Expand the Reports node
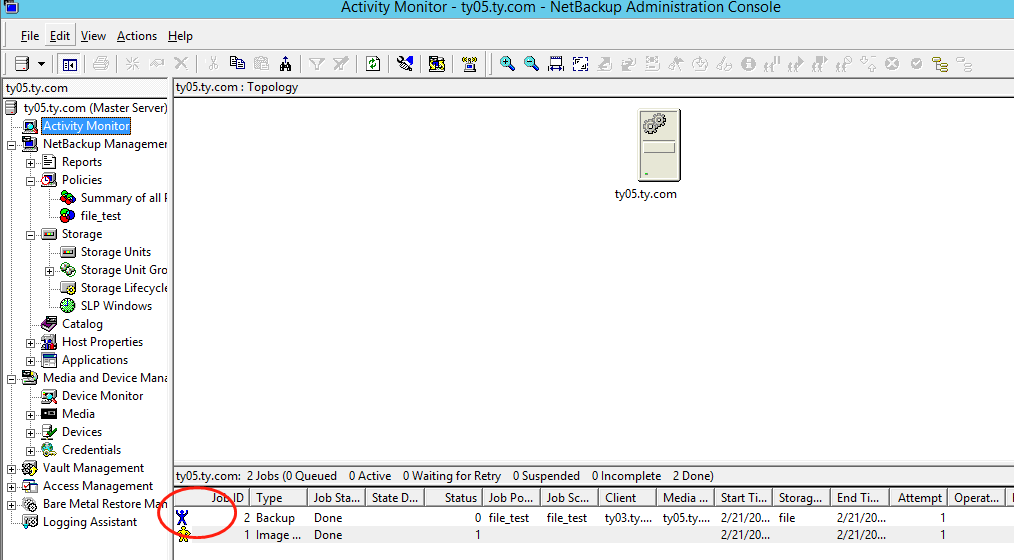Image resolution: width=1014 pixels, height=560 pixels. point(30,163)
